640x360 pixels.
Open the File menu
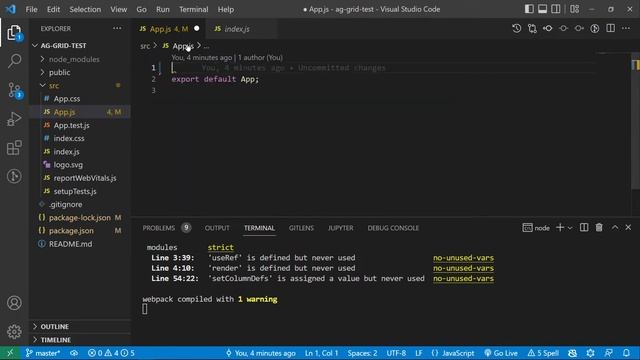[31, 9]
